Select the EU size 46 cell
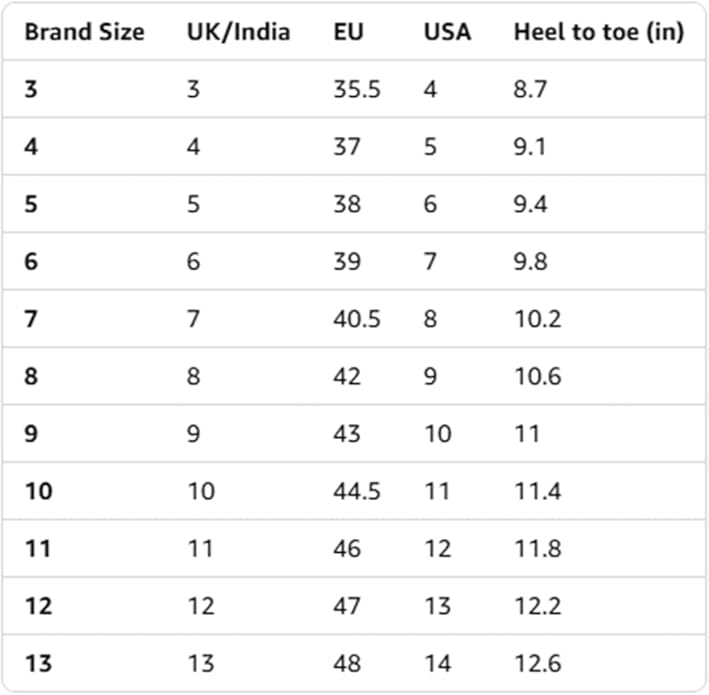Image resolution: width=709 pixels, height=695 pixels. click(x=347, y=549)
